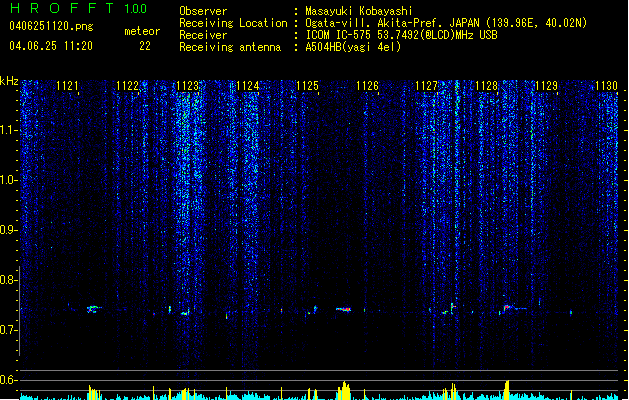
Task: Click the meteor echo trail after 1128
Action: click(514, 308)
